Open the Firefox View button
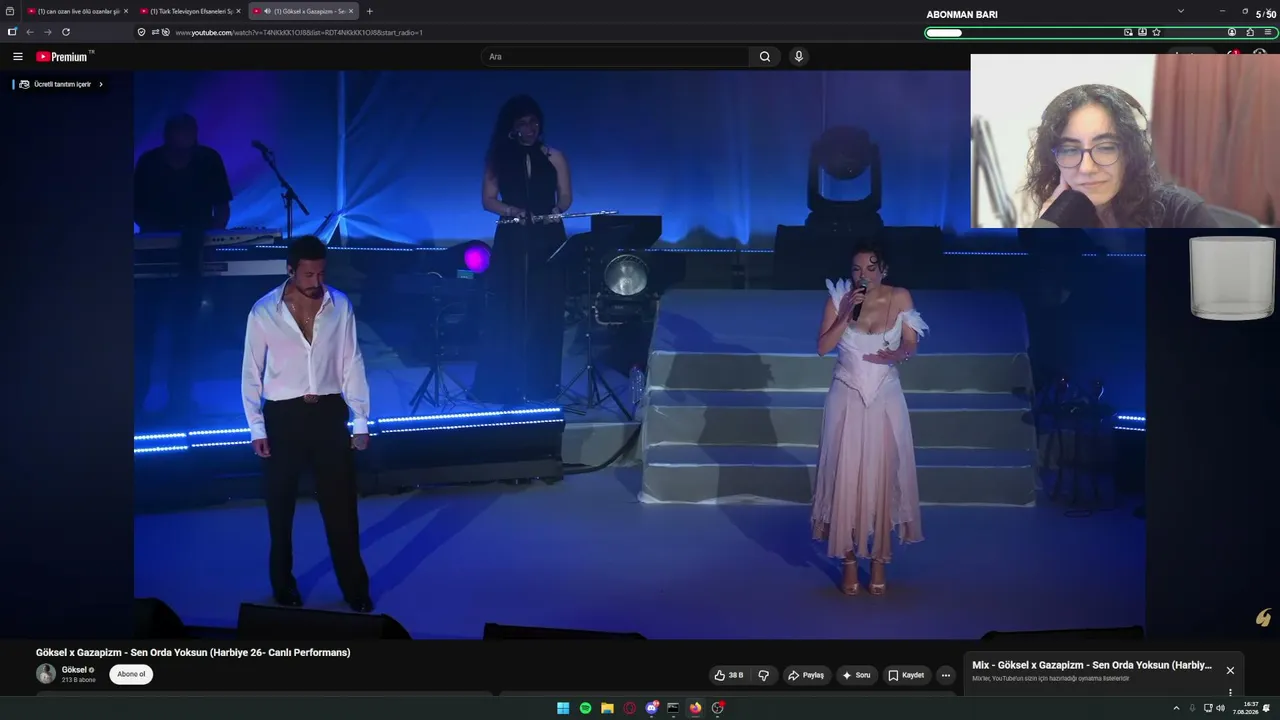The height and width of the screenshot is (720, 1280). (10, 11)
